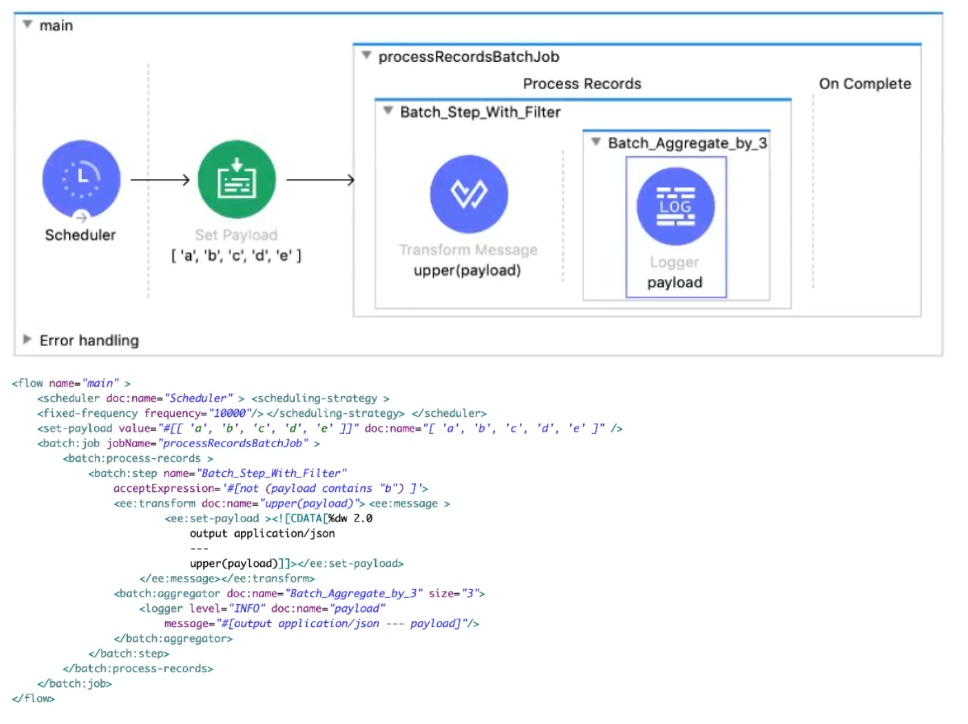Click the Logger LOG icon
968x724 pixels.
pos(675,206)
